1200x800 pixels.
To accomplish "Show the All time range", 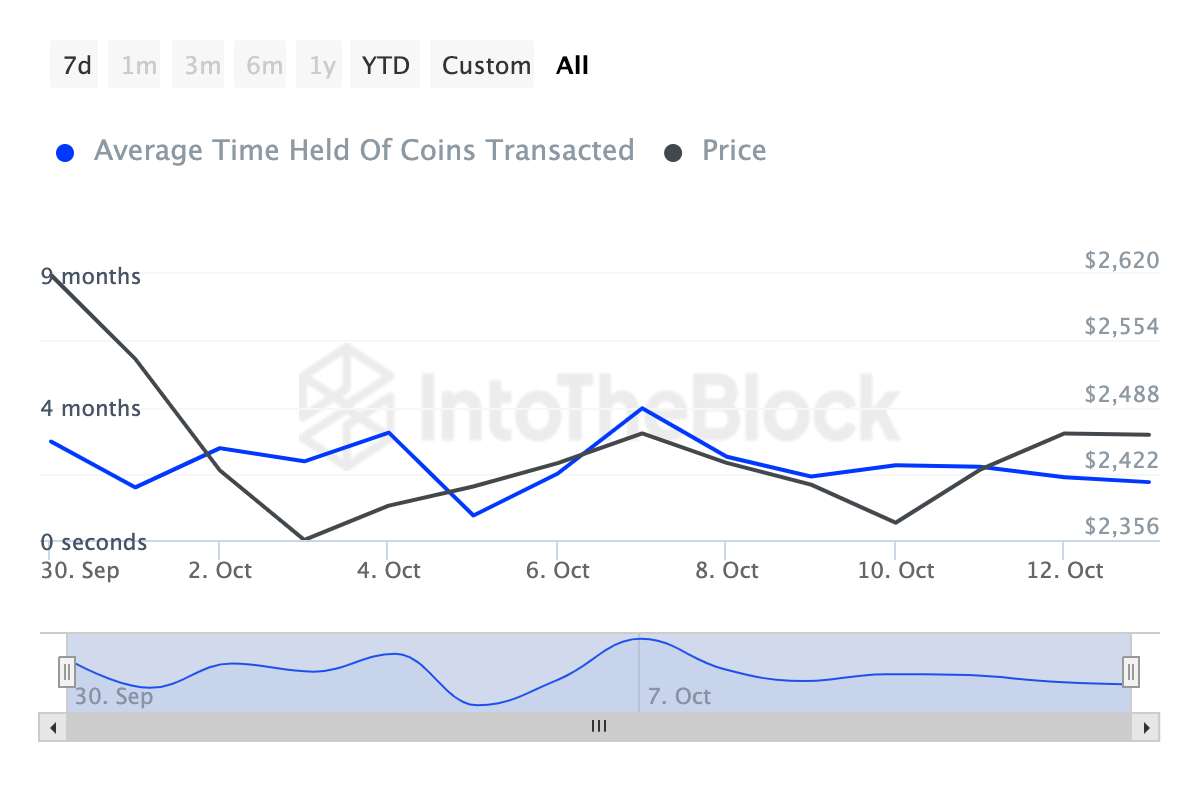I will (573, 66).
